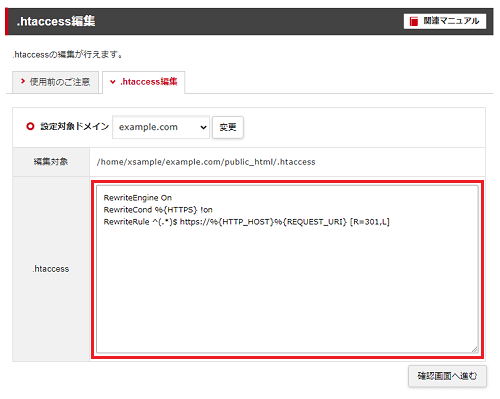Viewport: 500px width, 399px height.
Task: Click the 'RewriteEngine On' line
Action: [138, 198]
